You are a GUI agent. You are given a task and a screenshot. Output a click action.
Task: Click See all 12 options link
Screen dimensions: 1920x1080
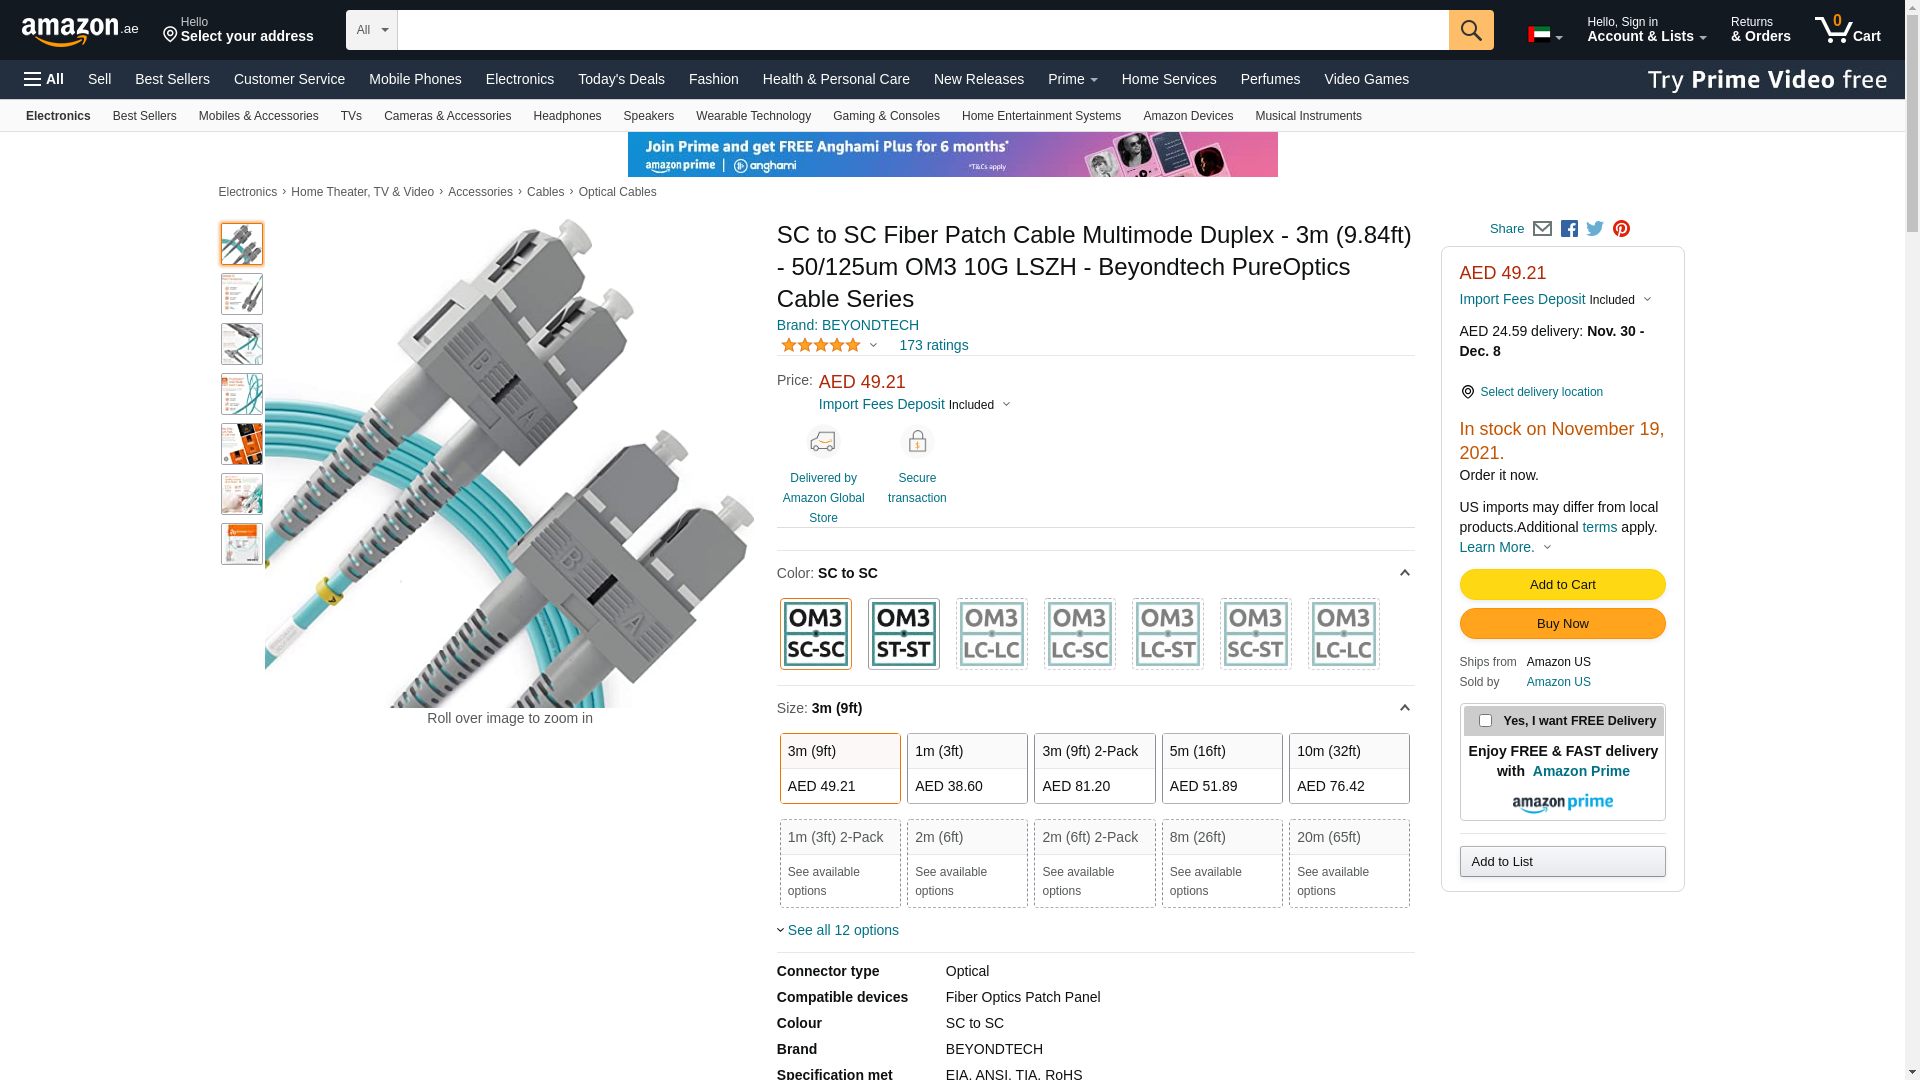point(842,930)
